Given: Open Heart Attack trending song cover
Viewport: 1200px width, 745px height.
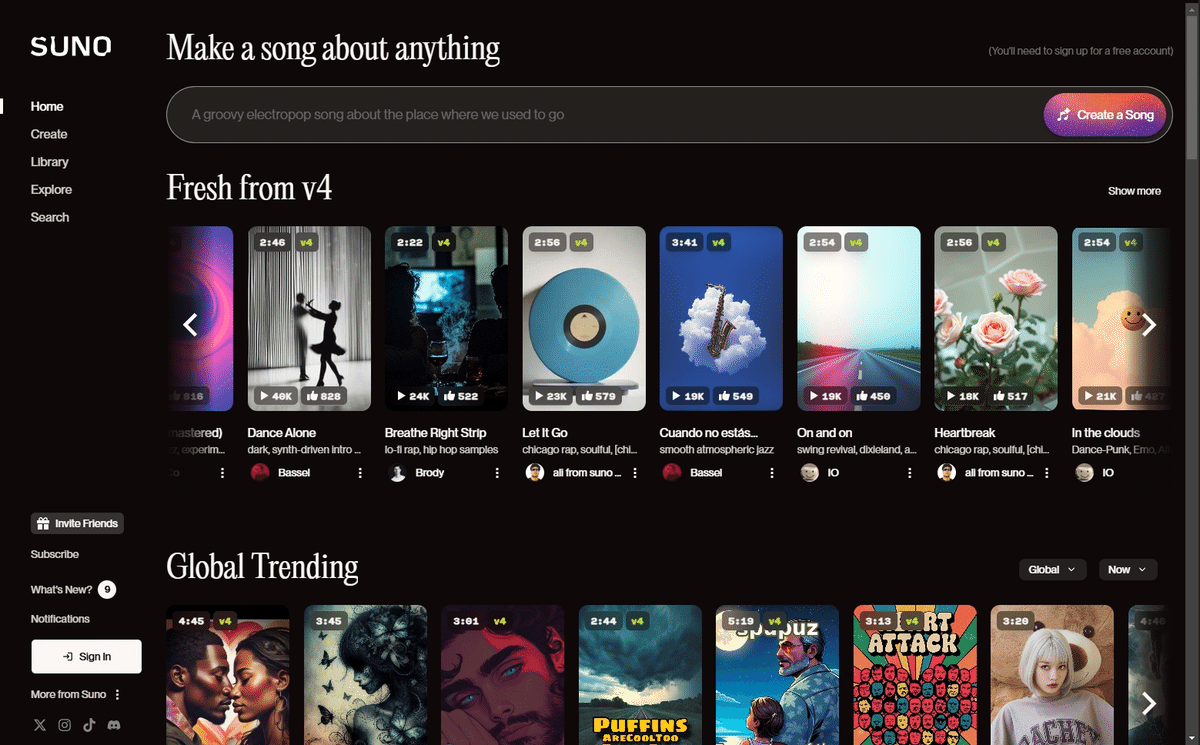Looking at the screenshot, I should pyautogui.click(x=915, y=675).
